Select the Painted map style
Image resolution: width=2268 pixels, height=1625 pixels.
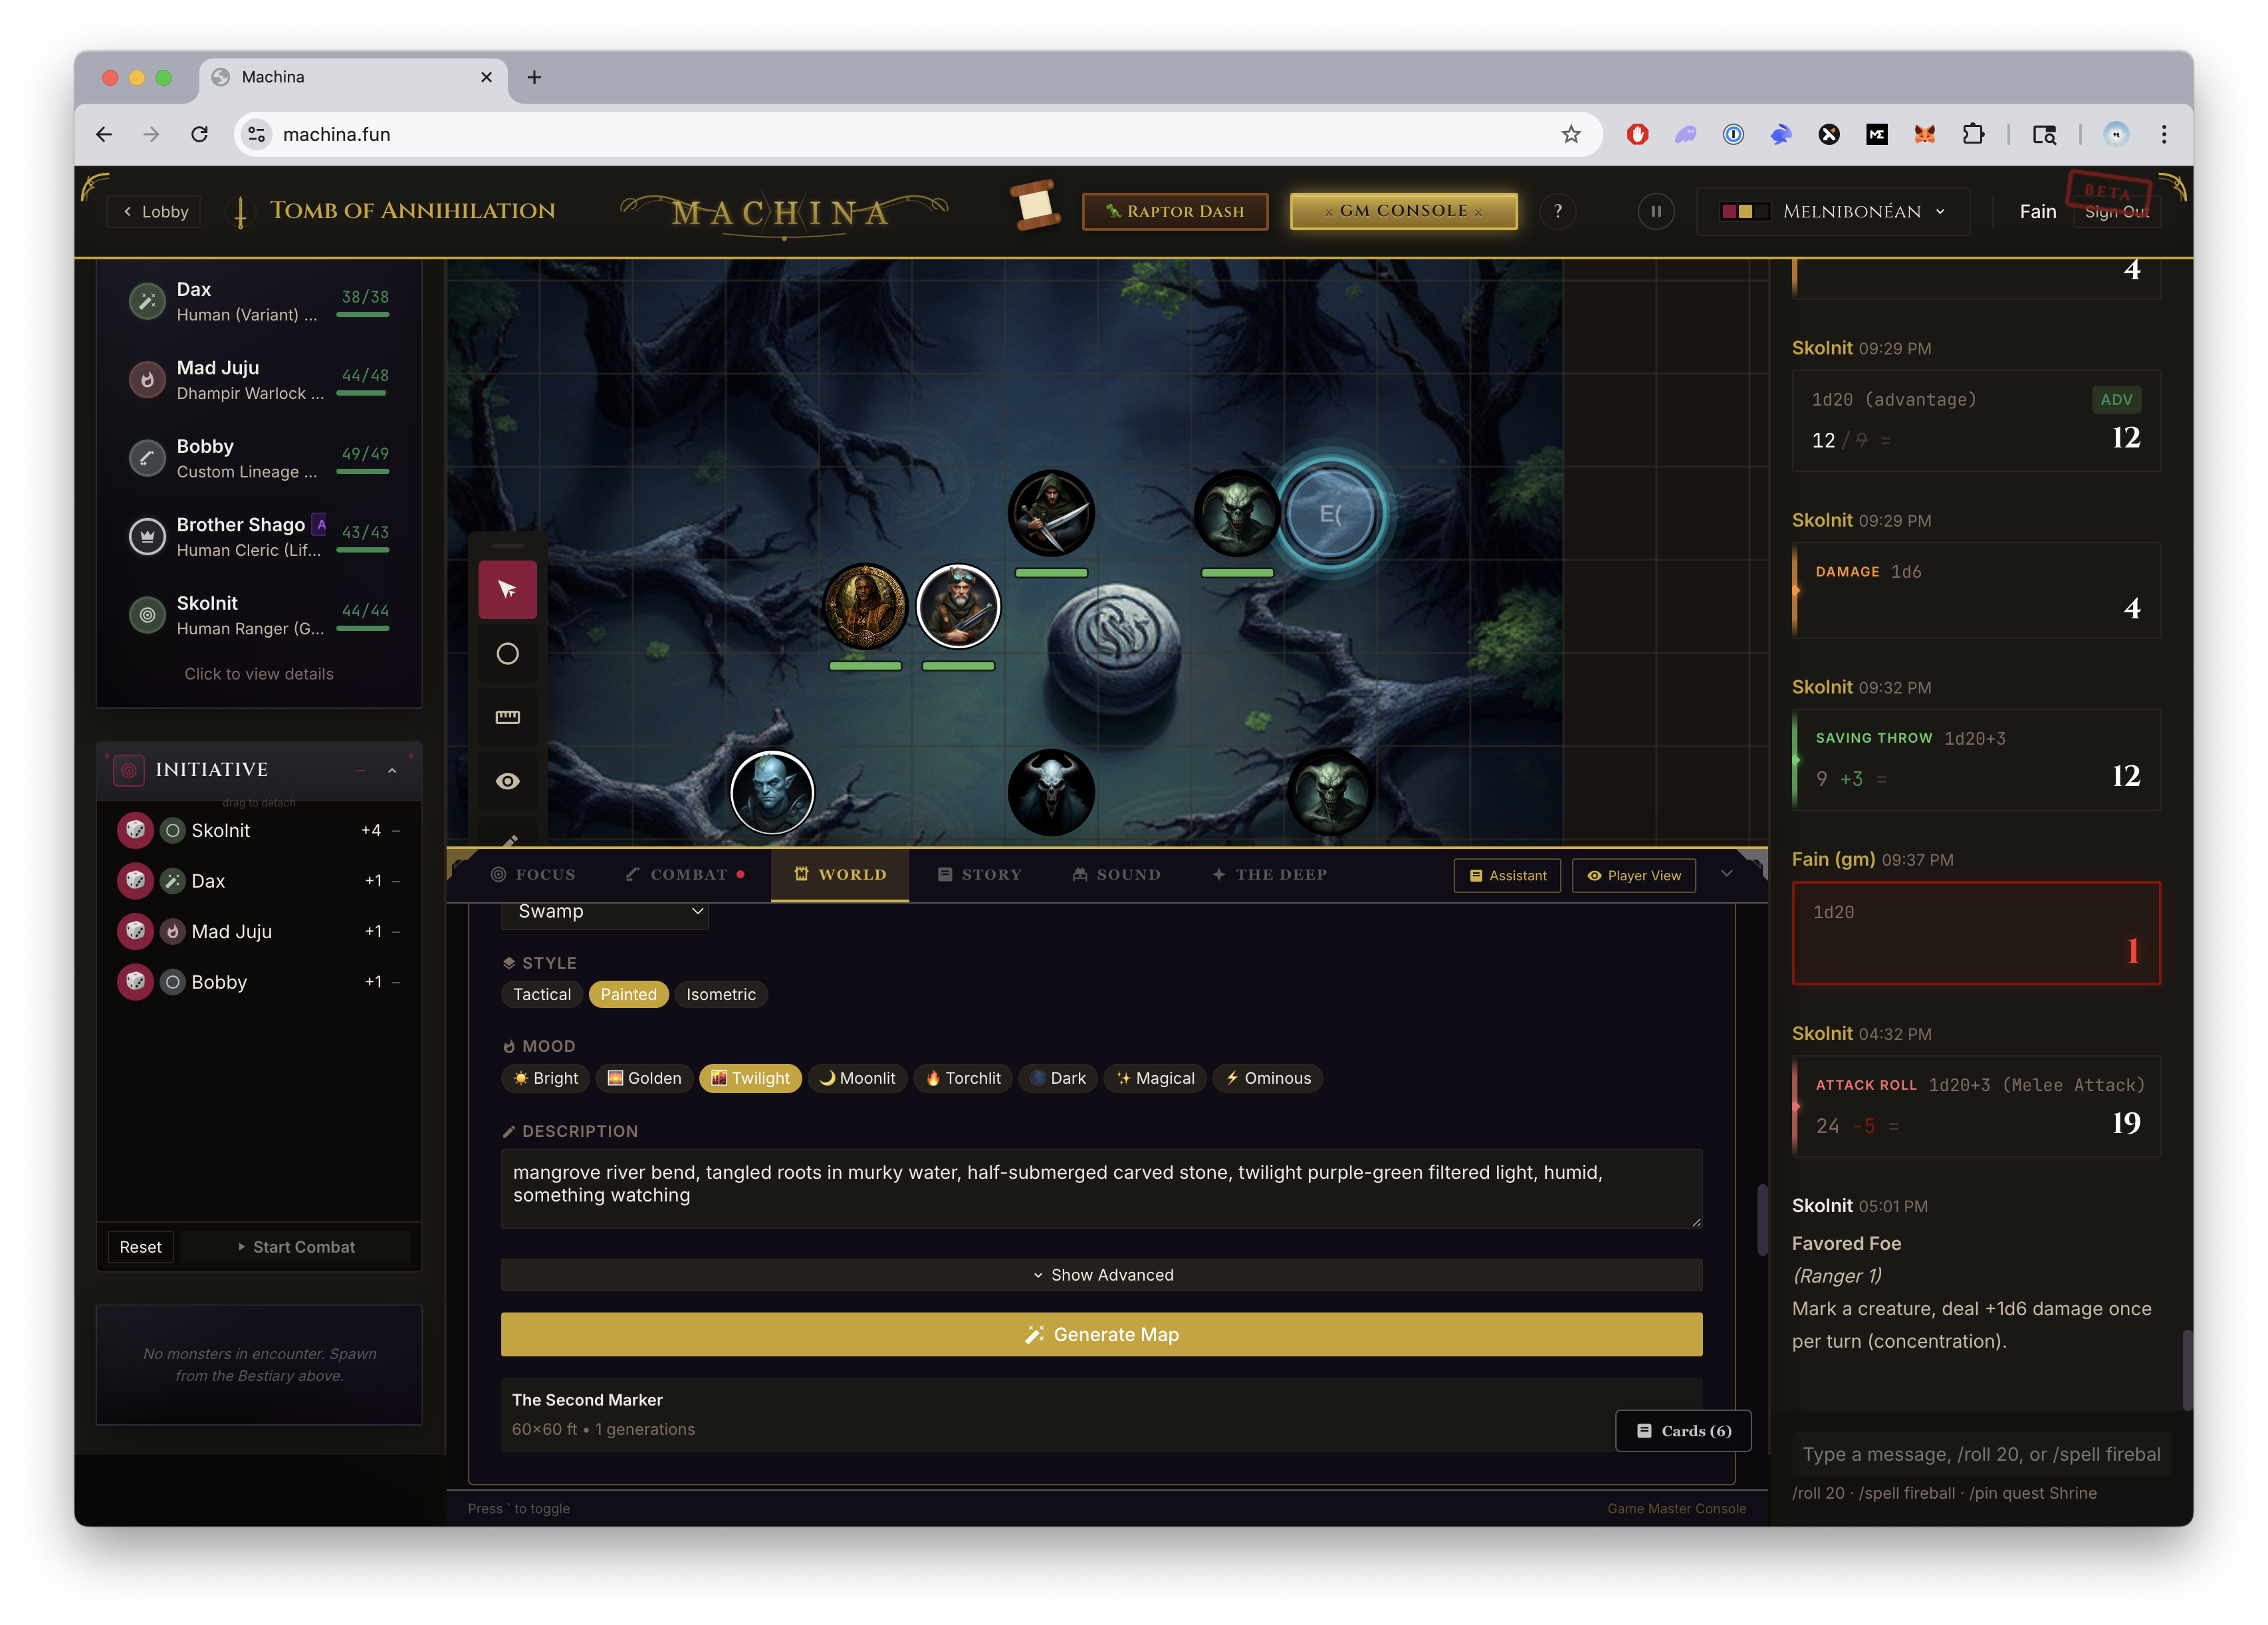[x=628, y=994]
